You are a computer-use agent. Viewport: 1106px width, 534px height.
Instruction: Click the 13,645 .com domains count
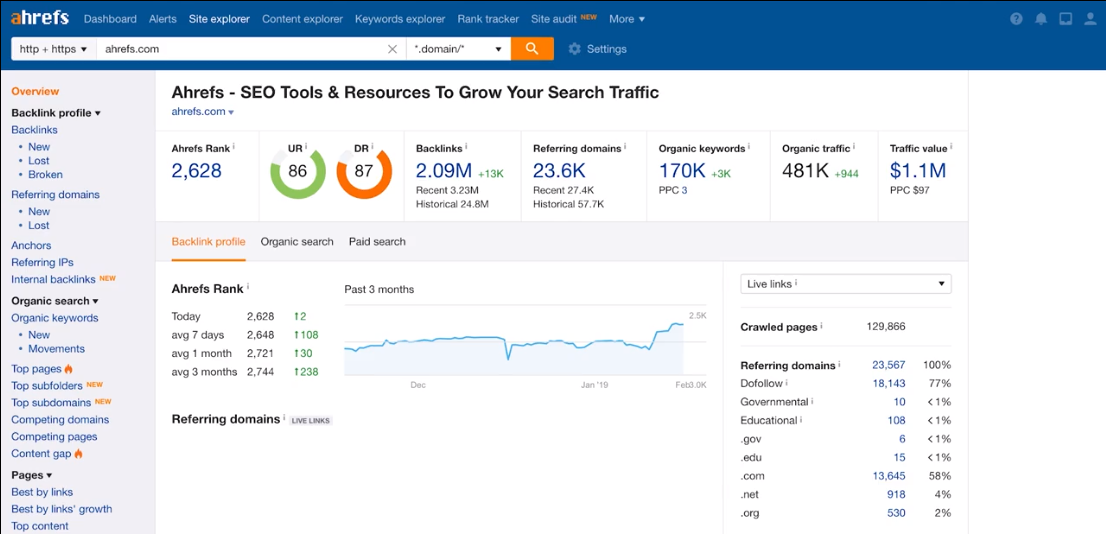(x=889, y=476)
